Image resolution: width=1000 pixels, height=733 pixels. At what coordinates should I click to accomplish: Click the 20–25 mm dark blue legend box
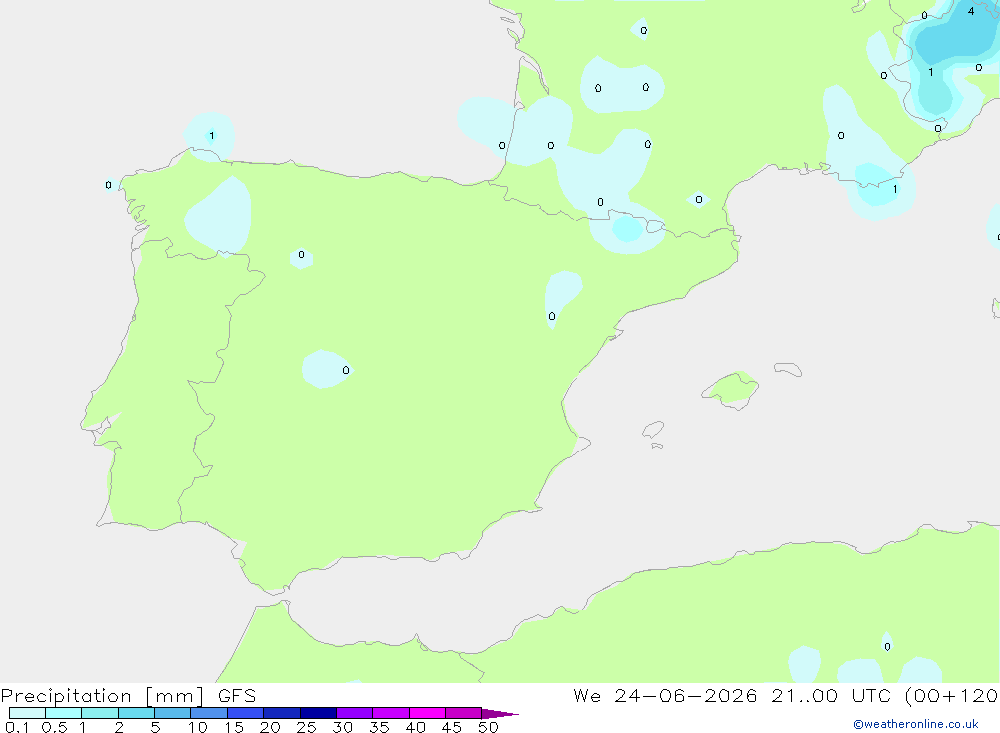pyautogui.click(x=282, y=713)
